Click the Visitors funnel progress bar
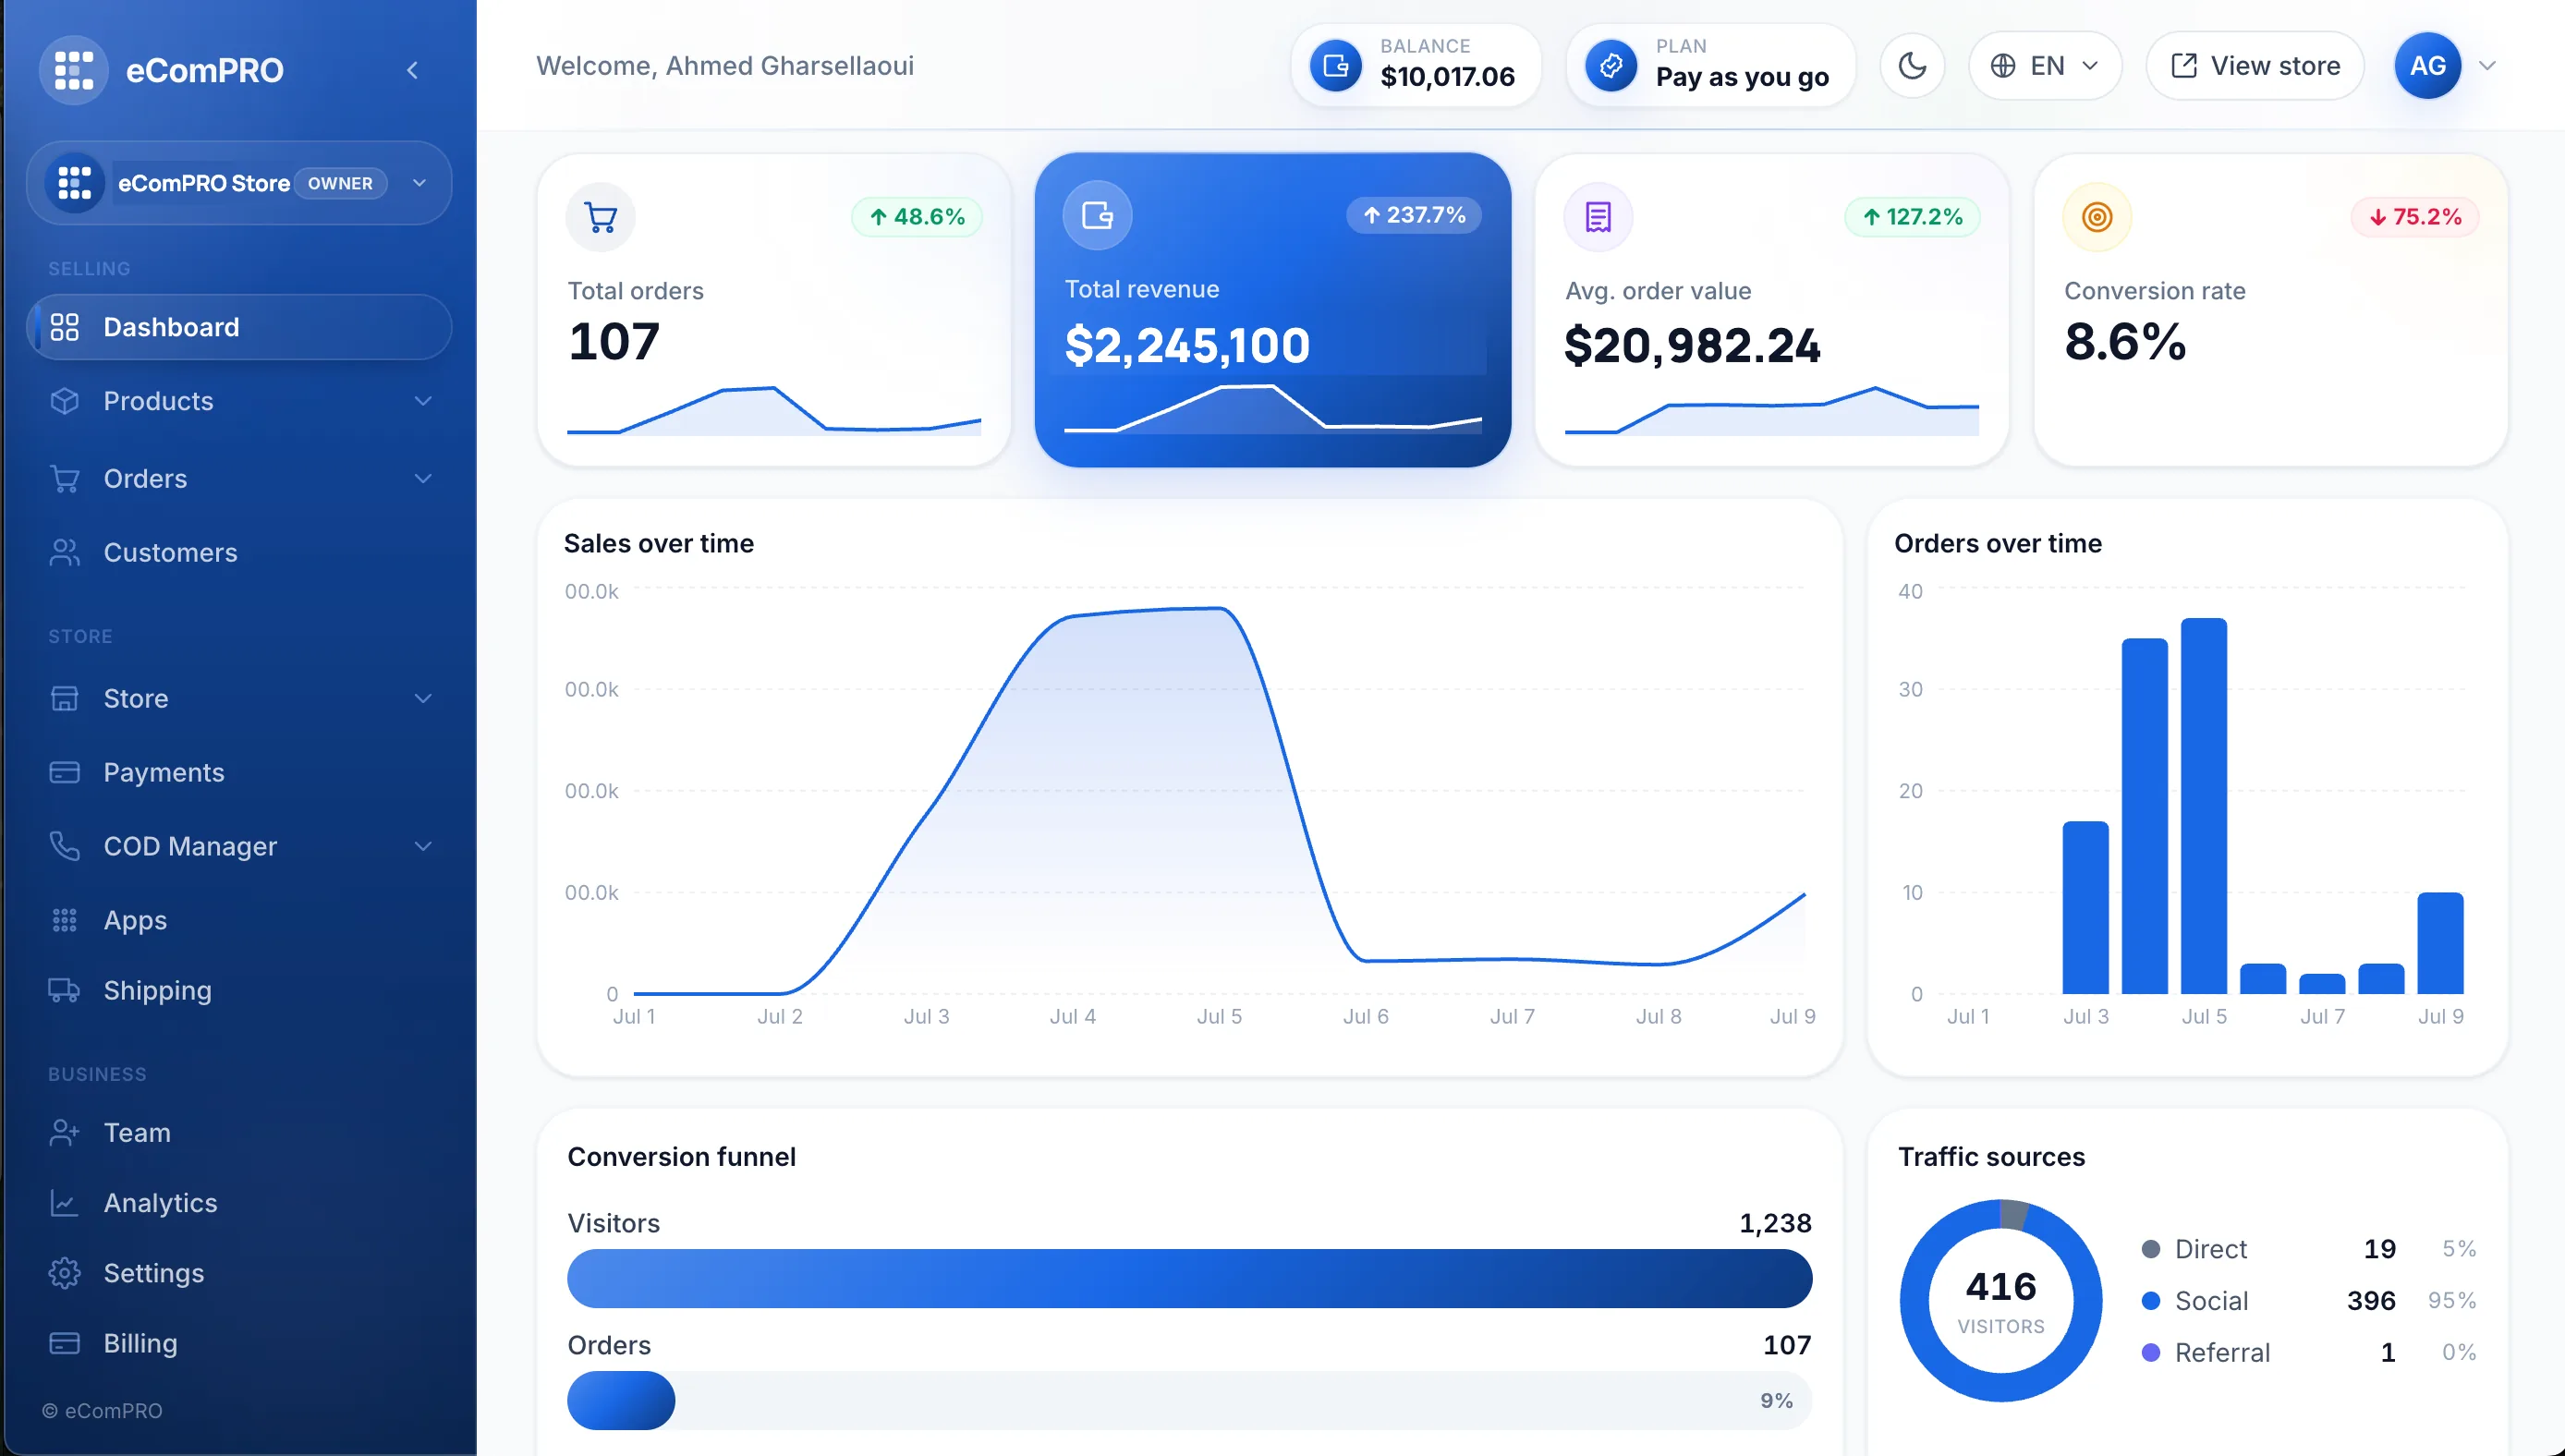2565x1456 pixels. 1189,1278
